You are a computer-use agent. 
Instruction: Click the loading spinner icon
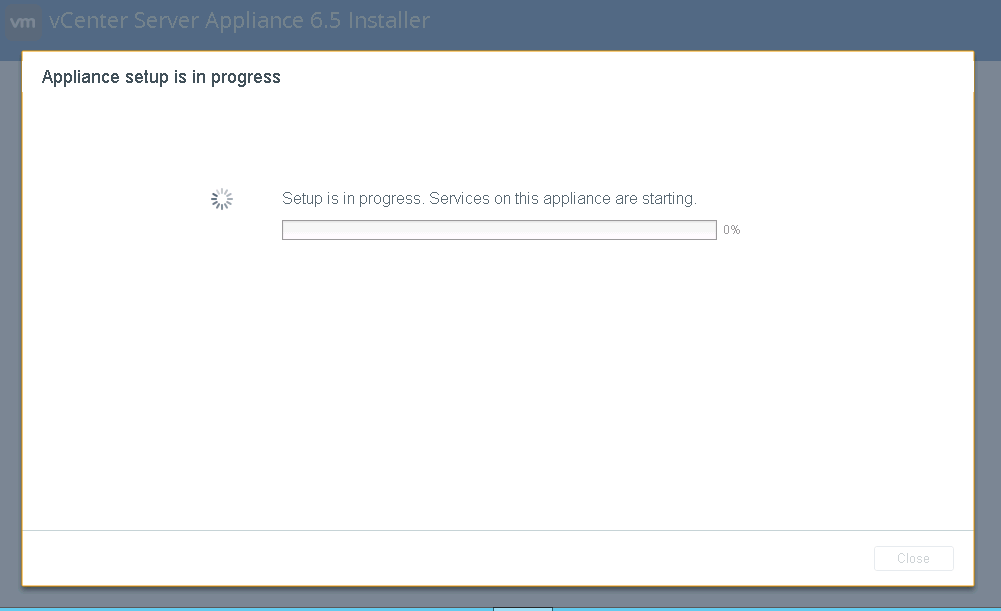(222, 199)
